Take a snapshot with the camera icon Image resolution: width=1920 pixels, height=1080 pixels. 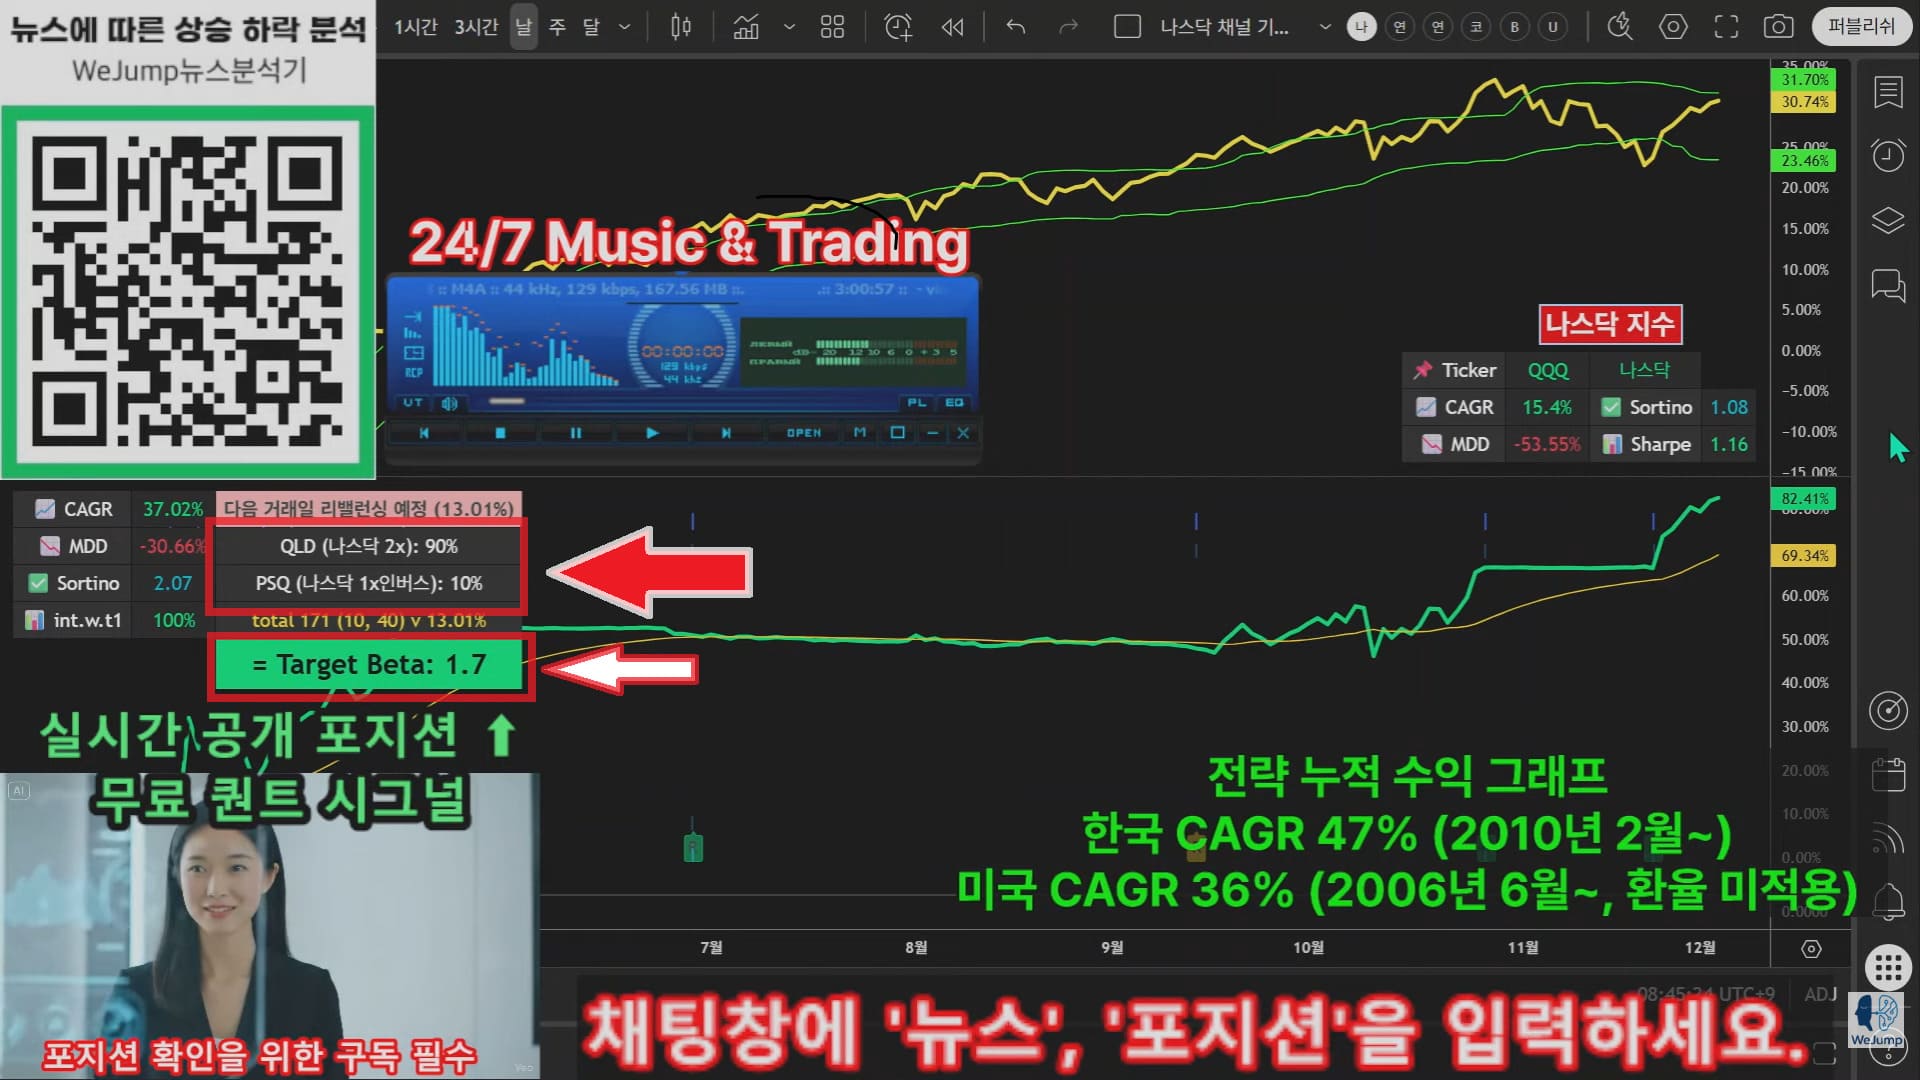tap(1778, 27)
